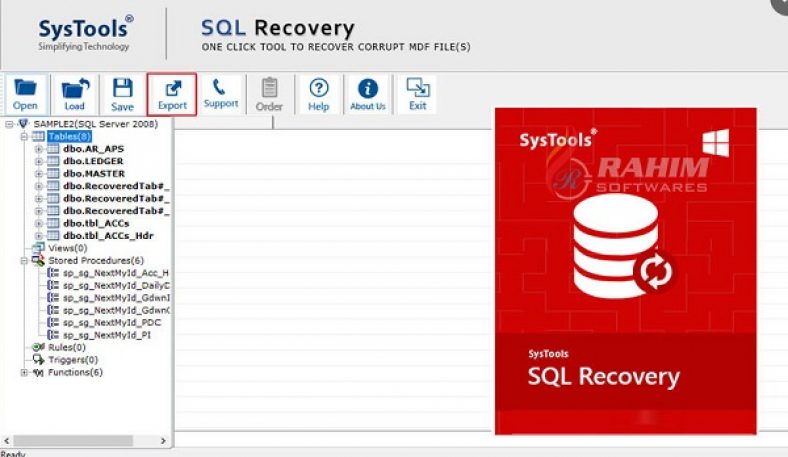The height and width of the screenshot is (457, 788).
Task: Click the table icon beside dbo.tbl_ACCs_Hdr
Action: (x=53, y=235)
